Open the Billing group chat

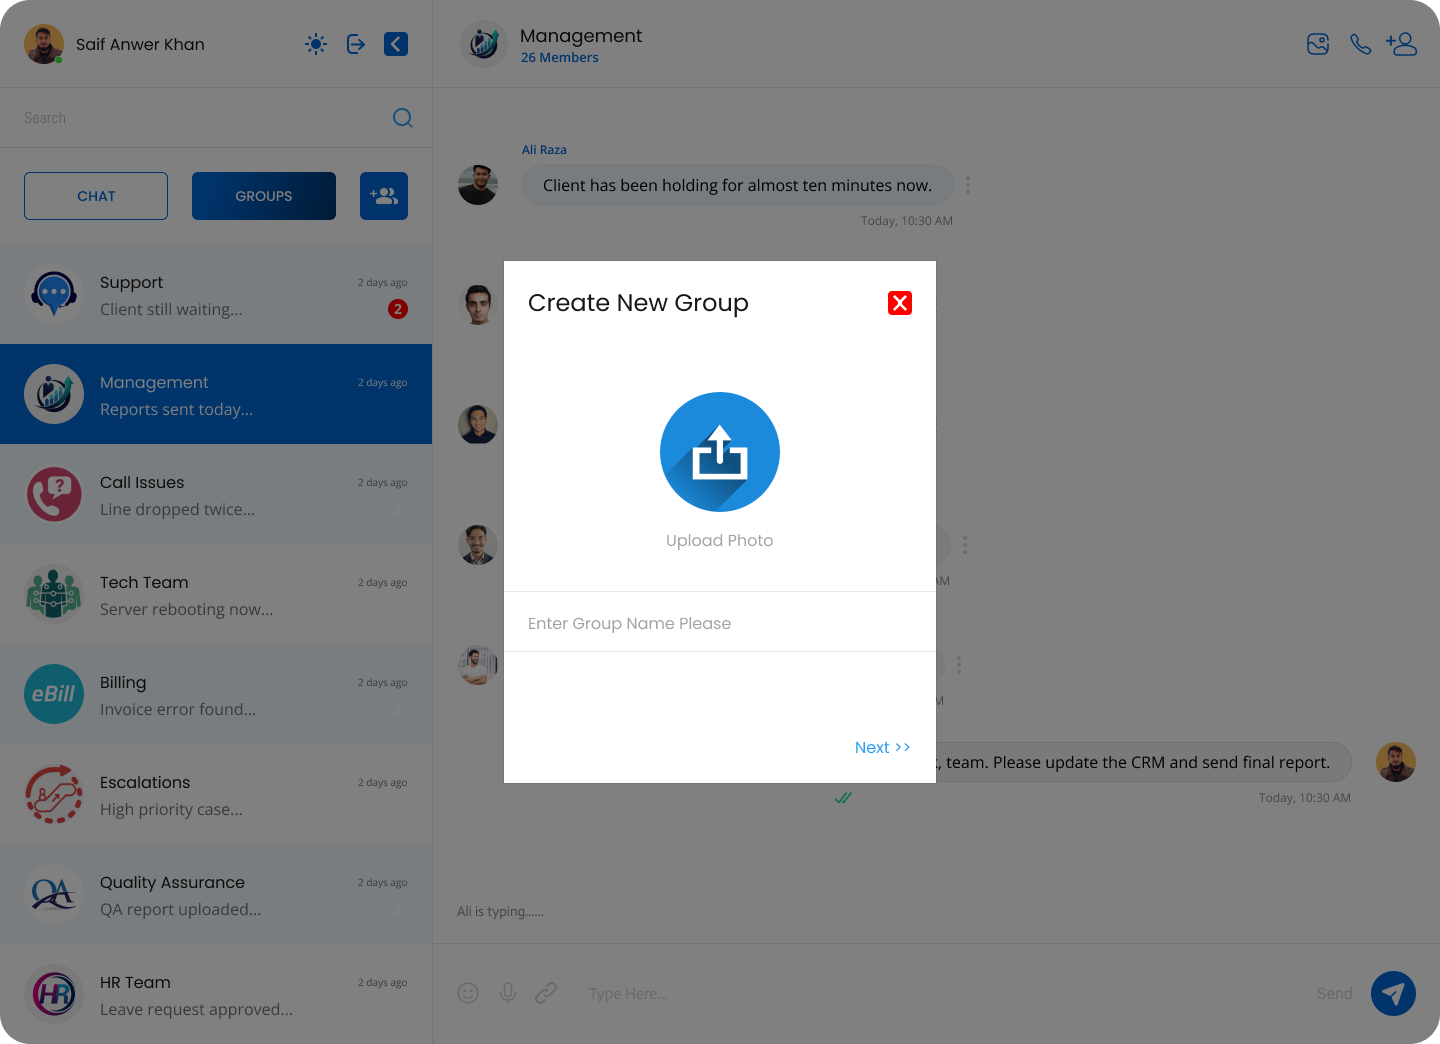pyautogui.click(x=216, y=694)
